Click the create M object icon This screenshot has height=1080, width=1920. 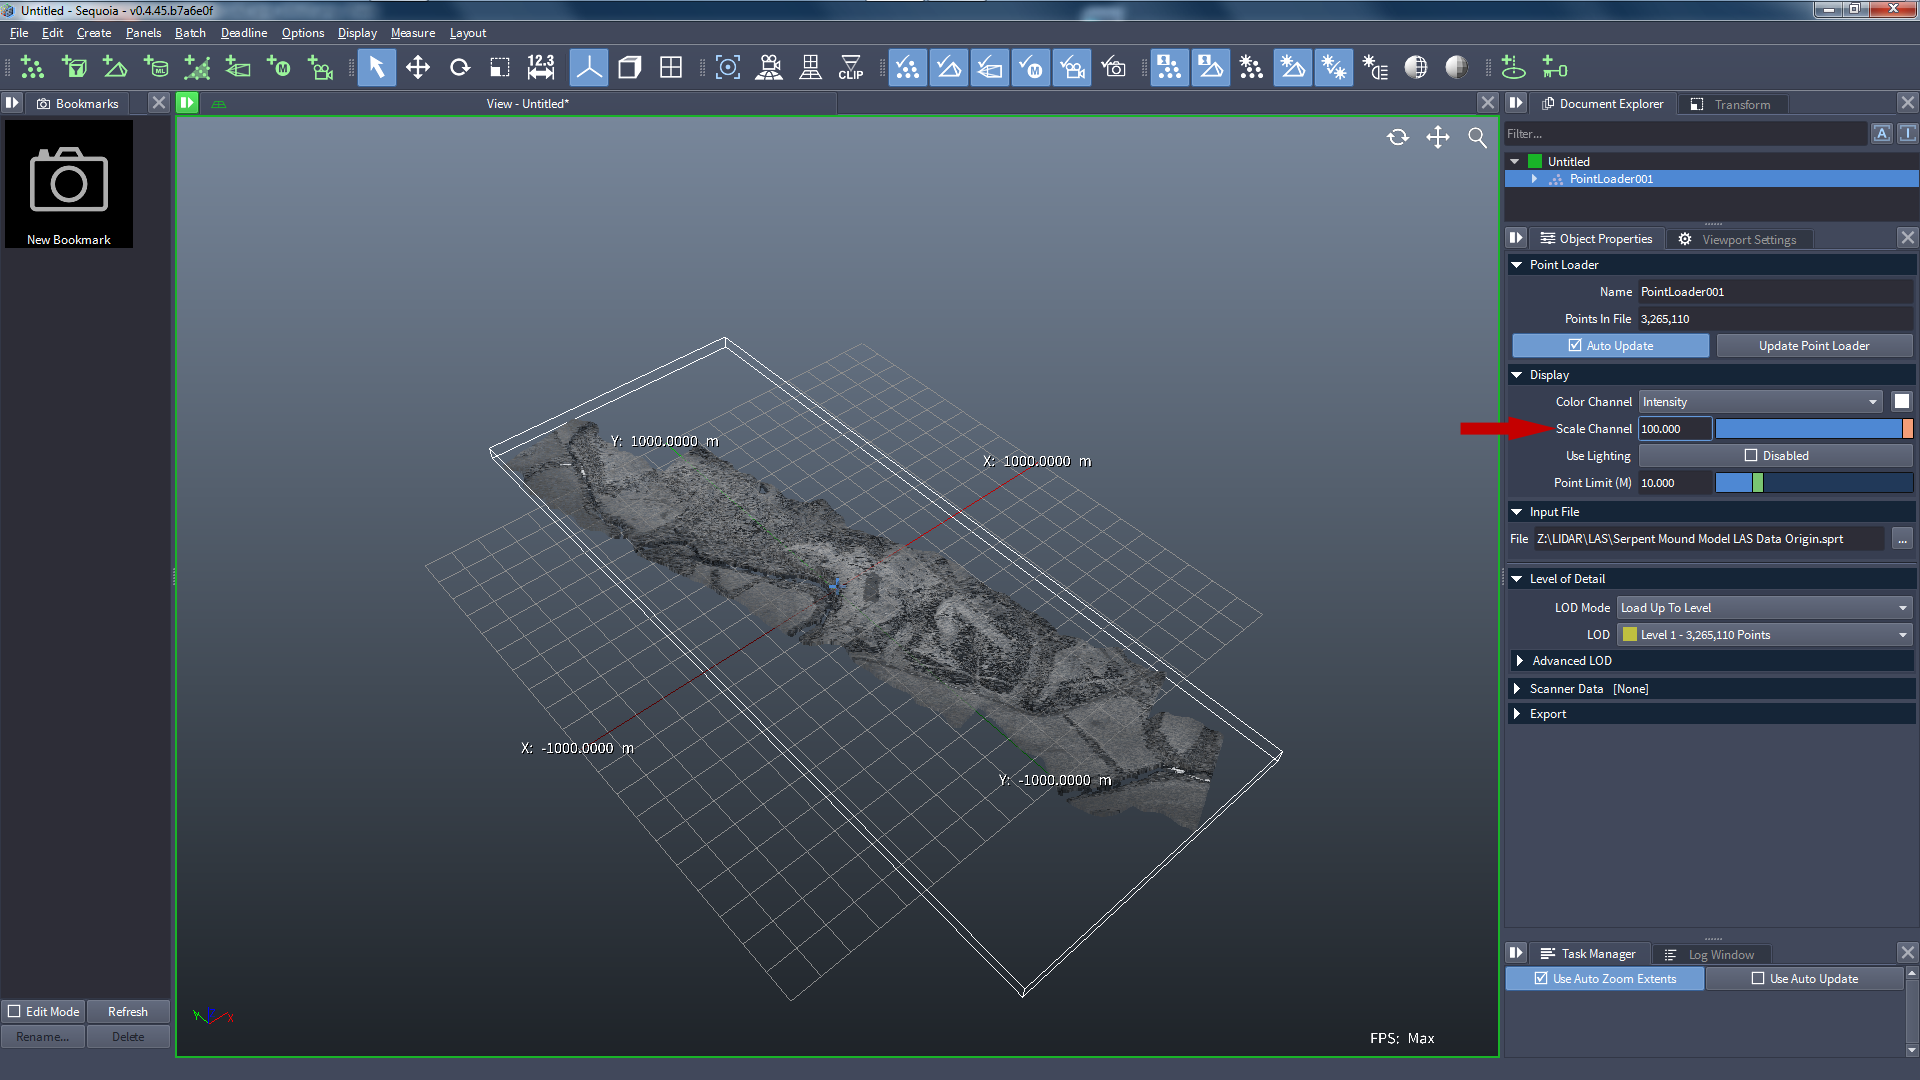[279, 68]
